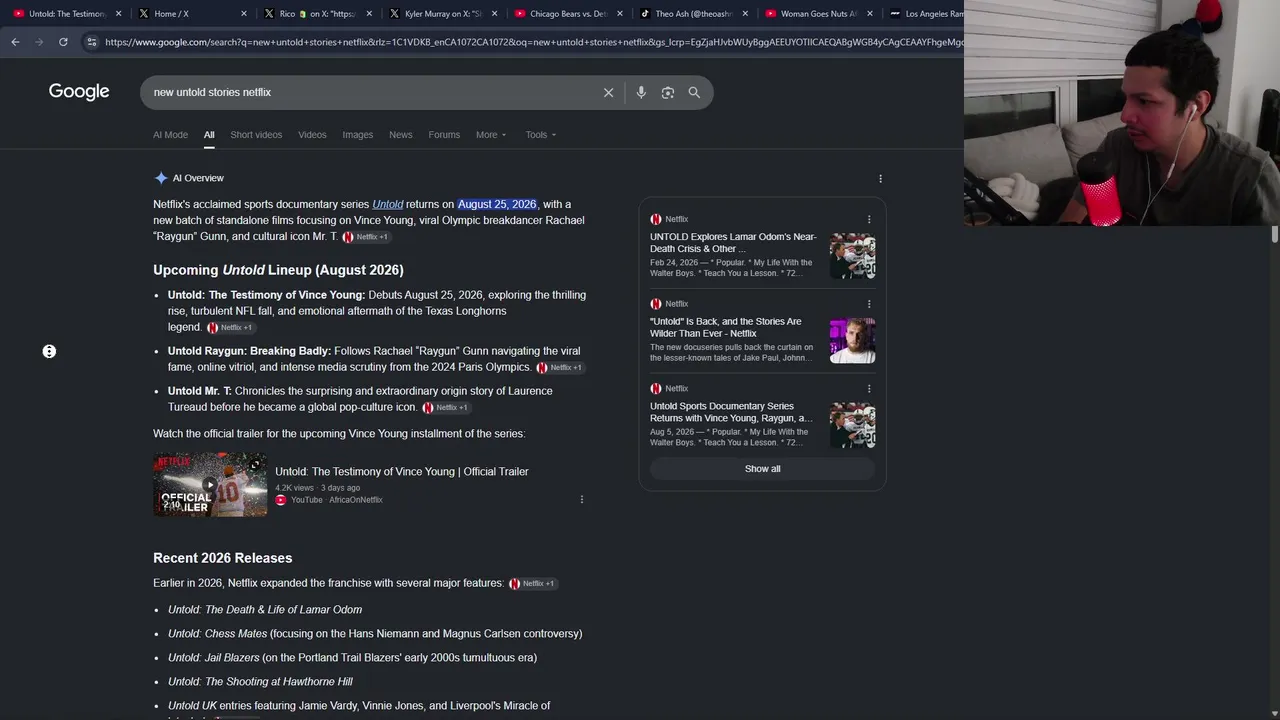Click the browser address bar URL

[533, 42]
